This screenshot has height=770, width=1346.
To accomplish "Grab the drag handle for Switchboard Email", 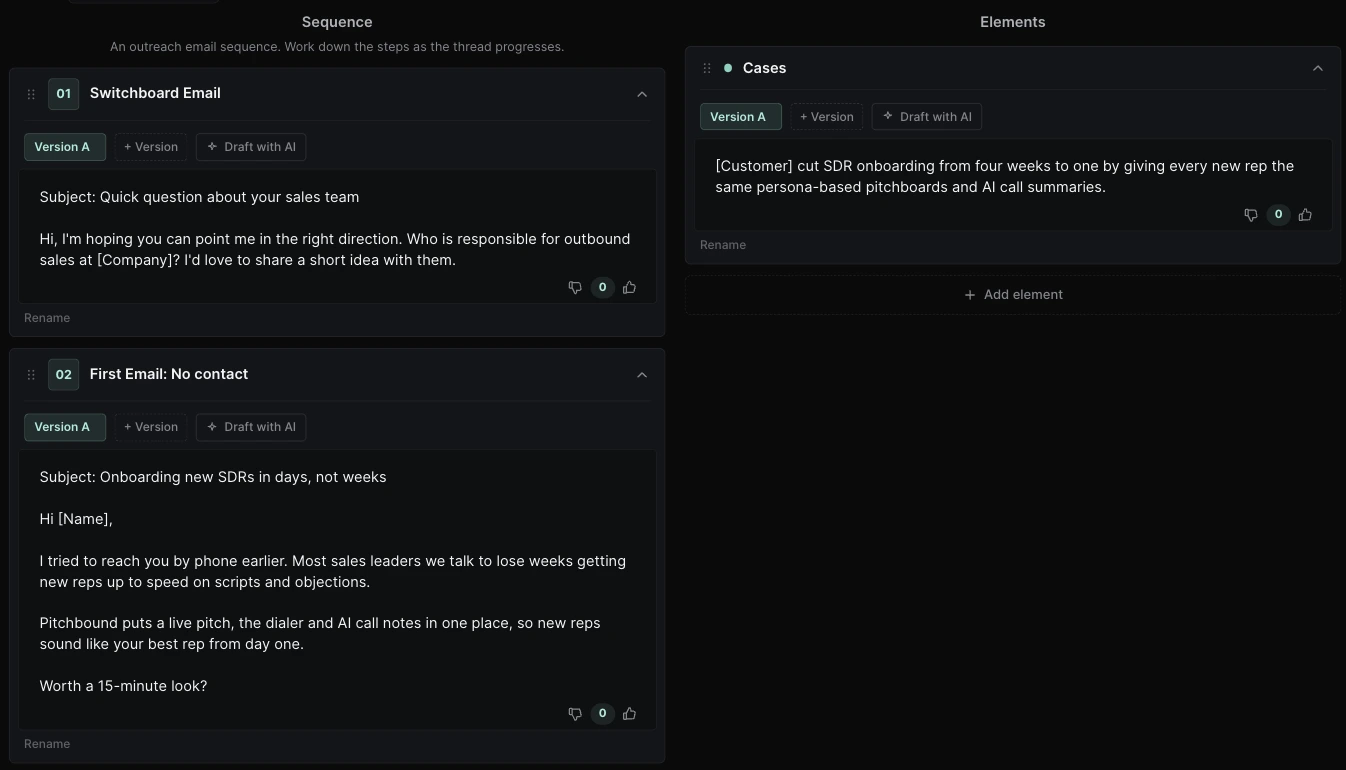I will [x=31, y=94].
